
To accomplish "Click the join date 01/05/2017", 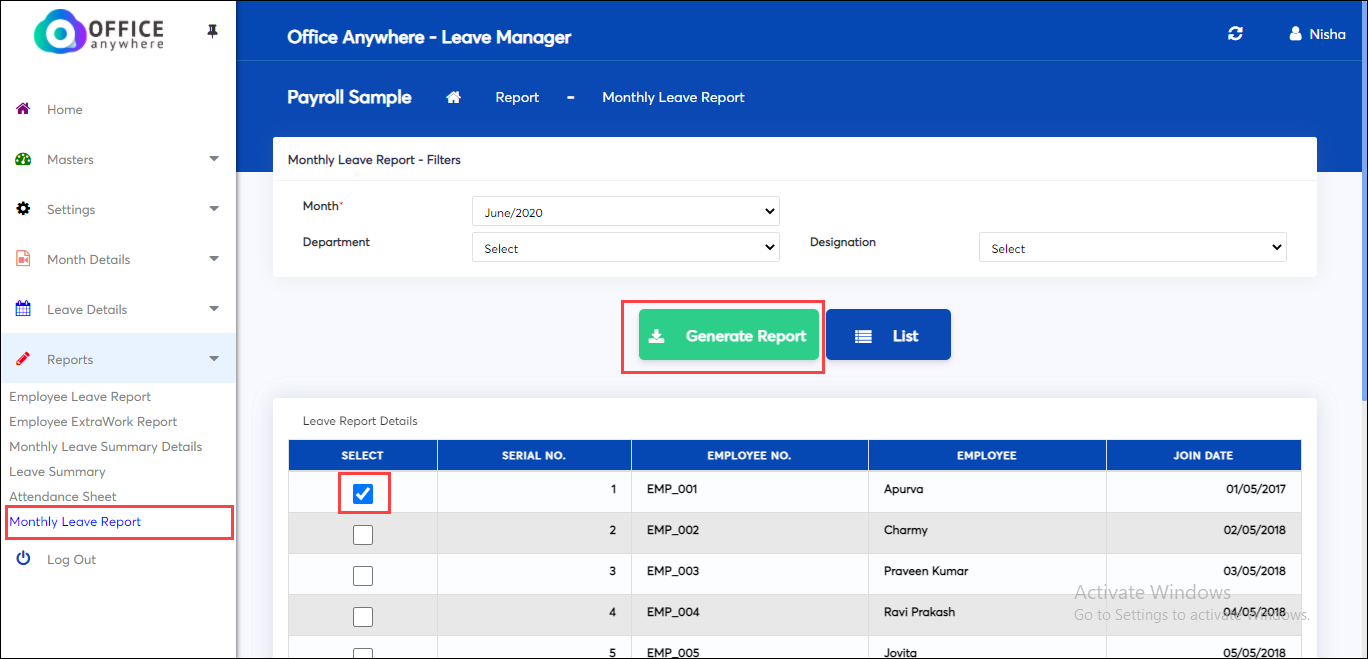I will [x=1254, y=490].
